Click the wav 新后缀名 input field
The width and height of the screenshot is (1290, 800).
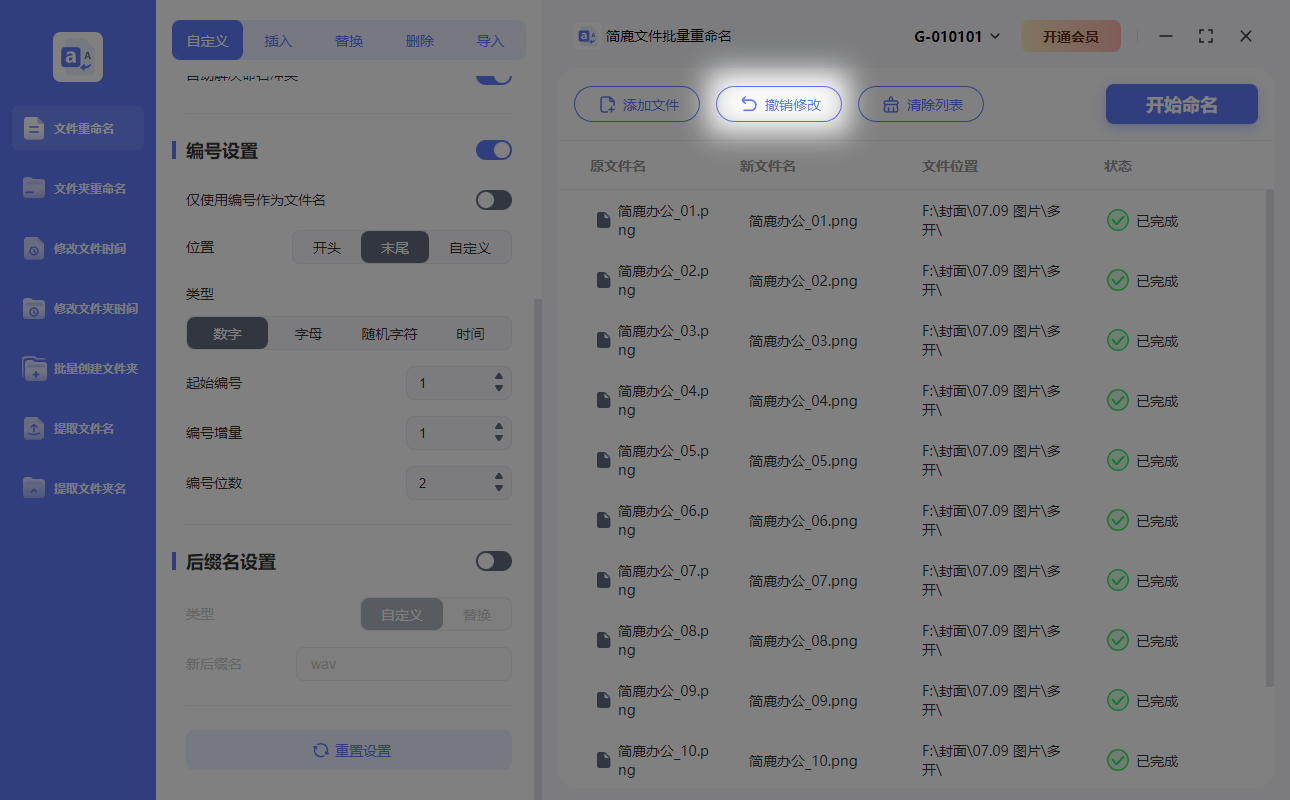tap(403, 663)
